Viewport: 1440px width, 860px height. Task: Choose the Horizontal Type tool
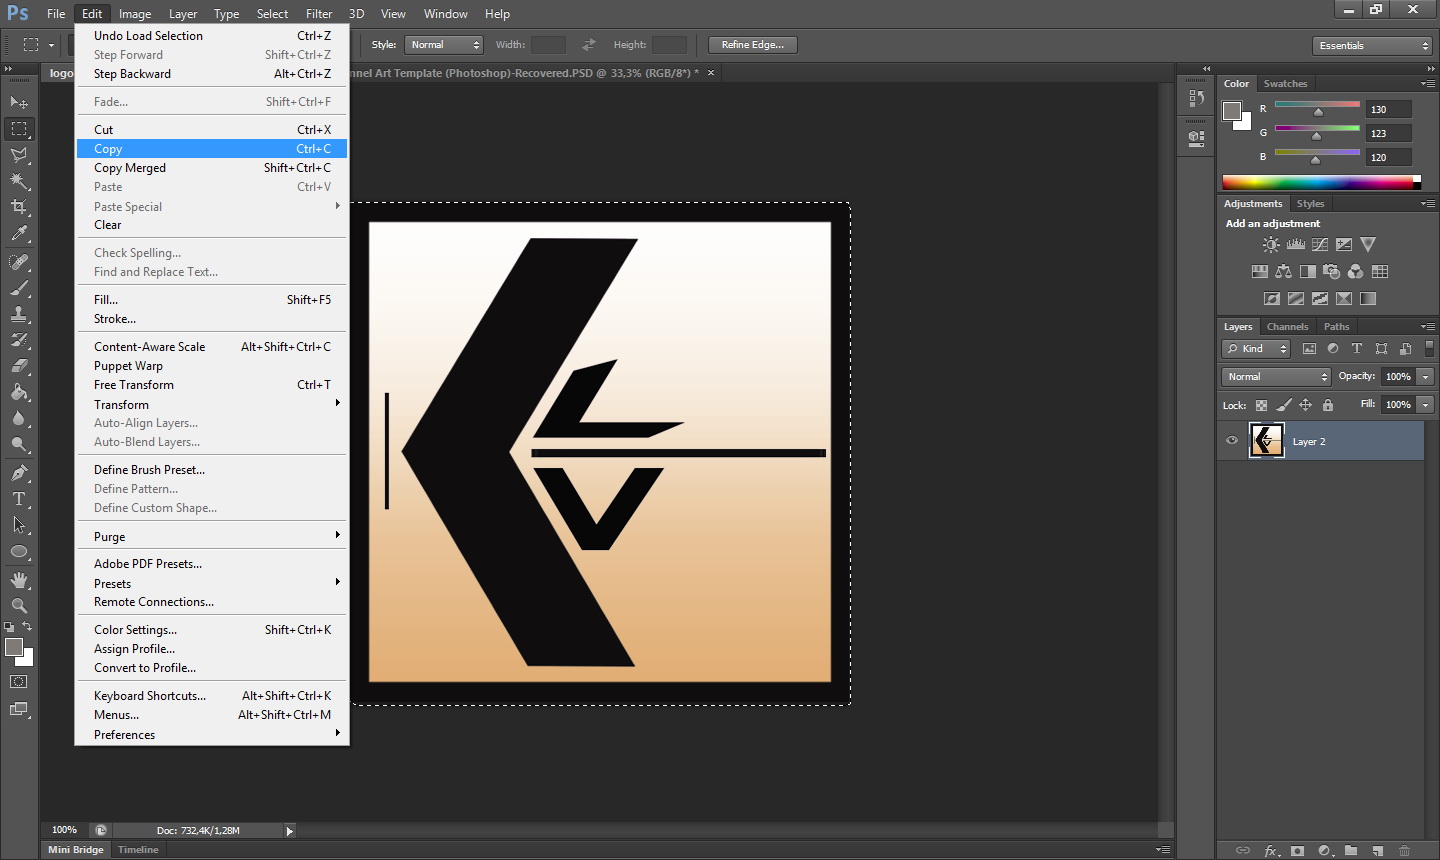(x=19, y=499)
